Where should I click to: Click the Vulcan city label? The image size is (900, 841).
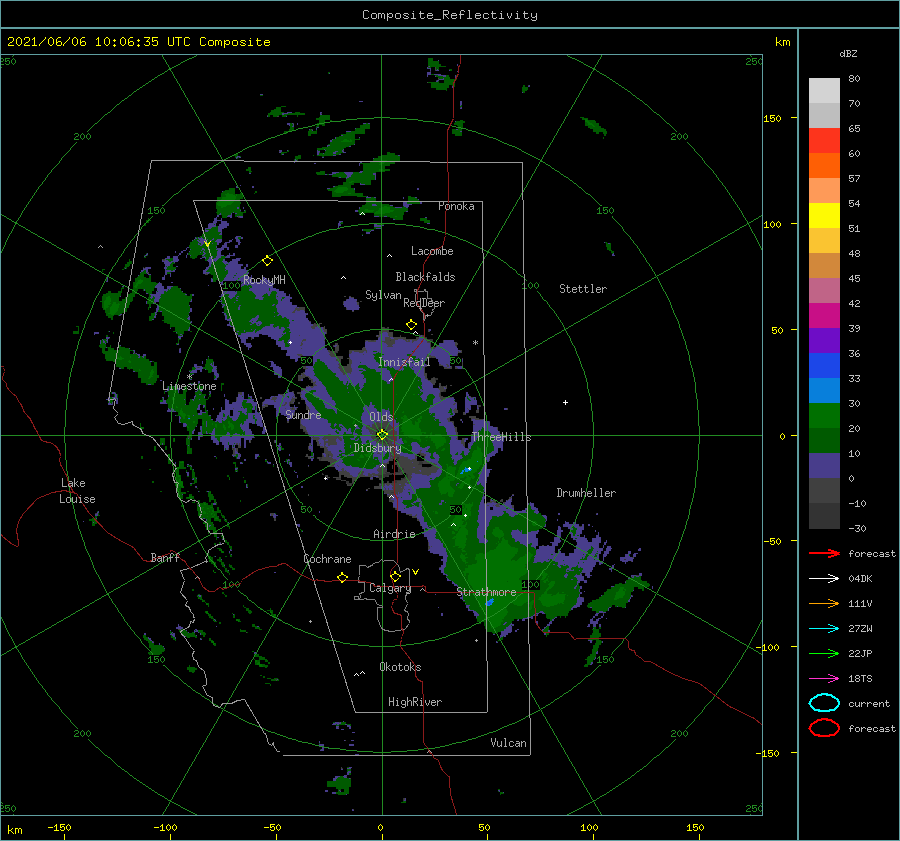(508, 743)
